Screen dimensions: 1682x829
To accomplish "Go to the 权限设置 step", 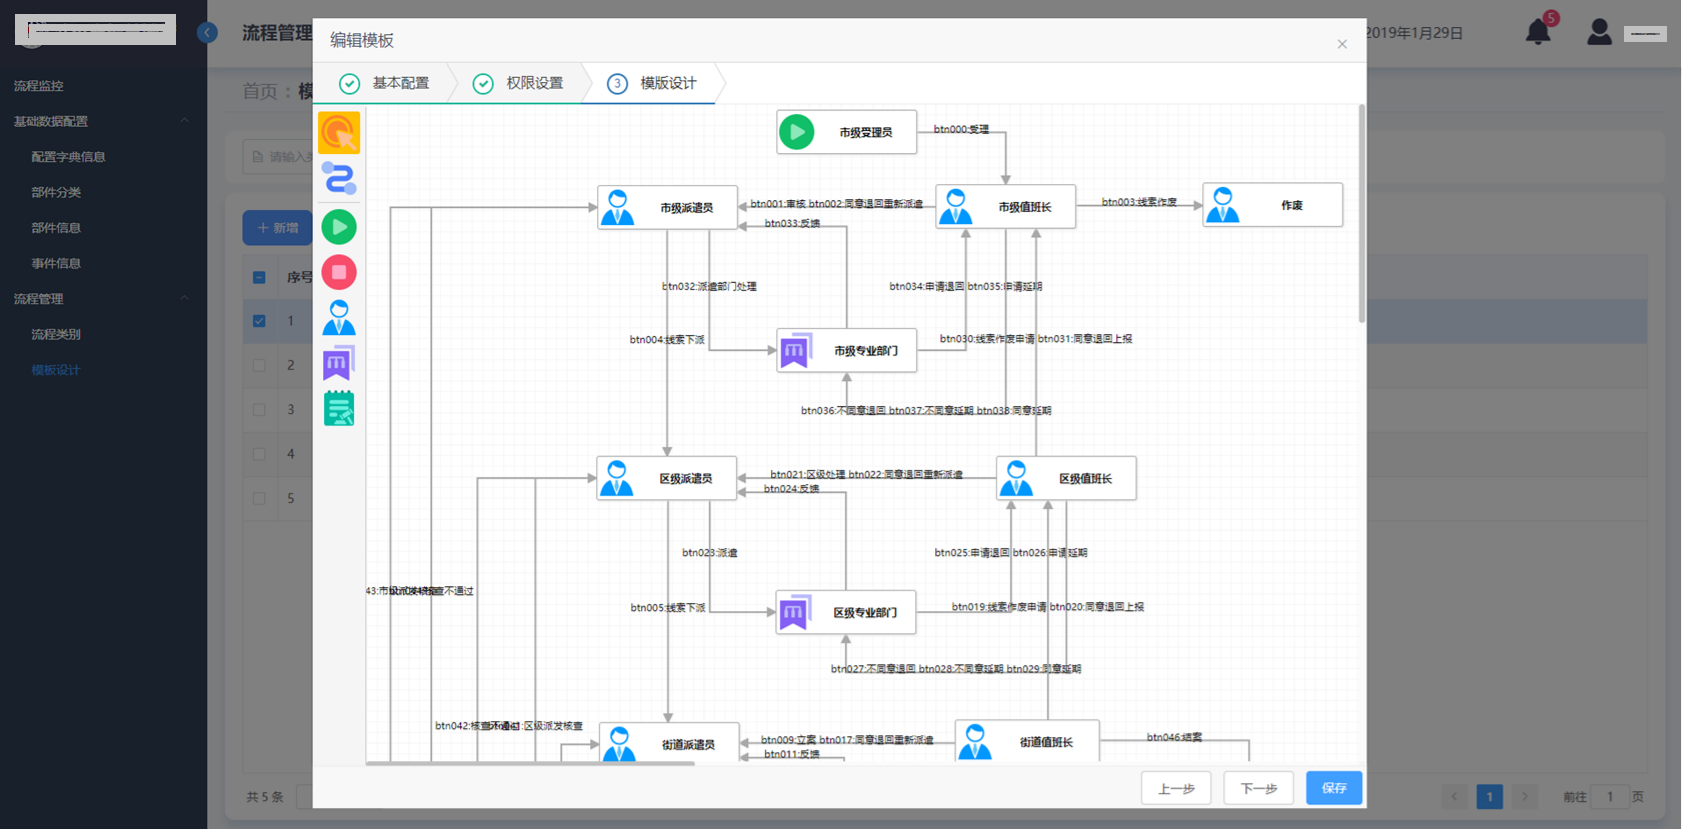I will point(519,83).
